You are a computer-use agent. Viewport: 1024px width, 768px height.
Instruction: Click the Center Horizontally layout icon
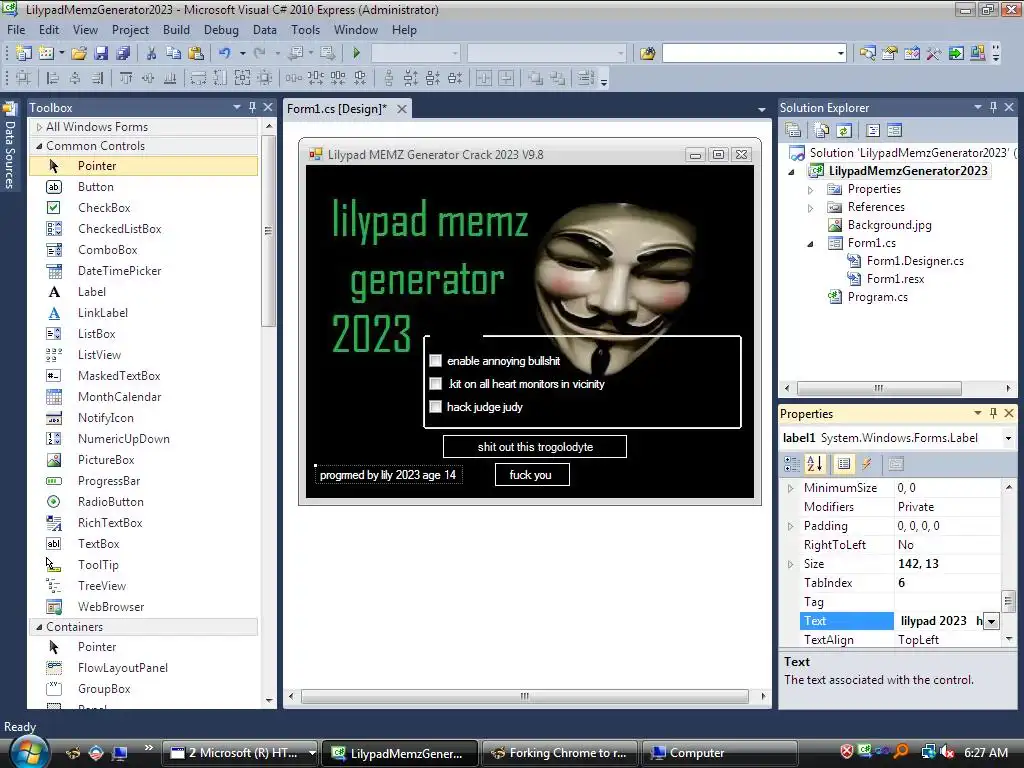click(x=484, y=78)
